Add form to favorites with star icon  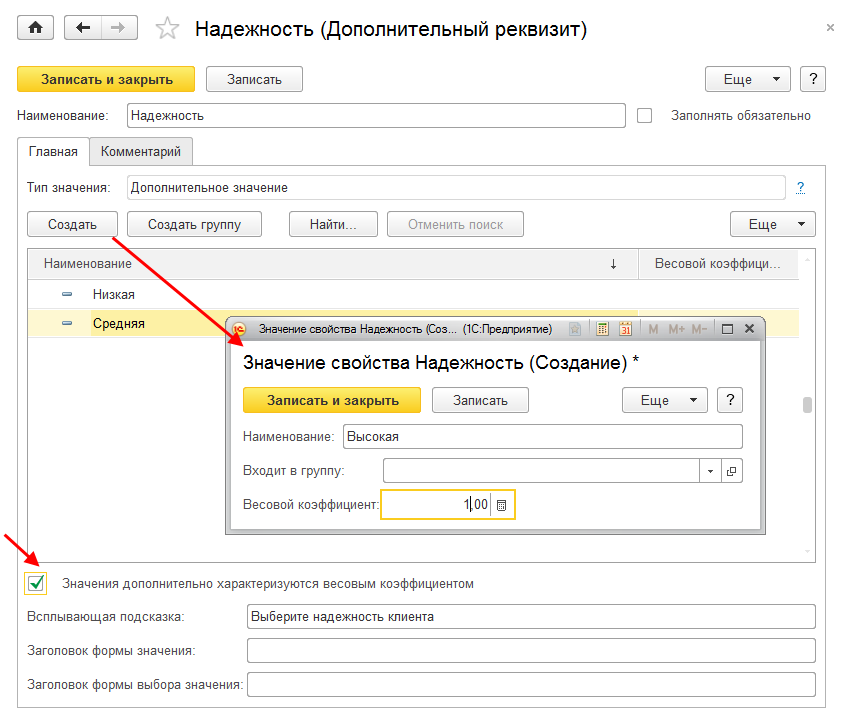click(x=168, y=29)
